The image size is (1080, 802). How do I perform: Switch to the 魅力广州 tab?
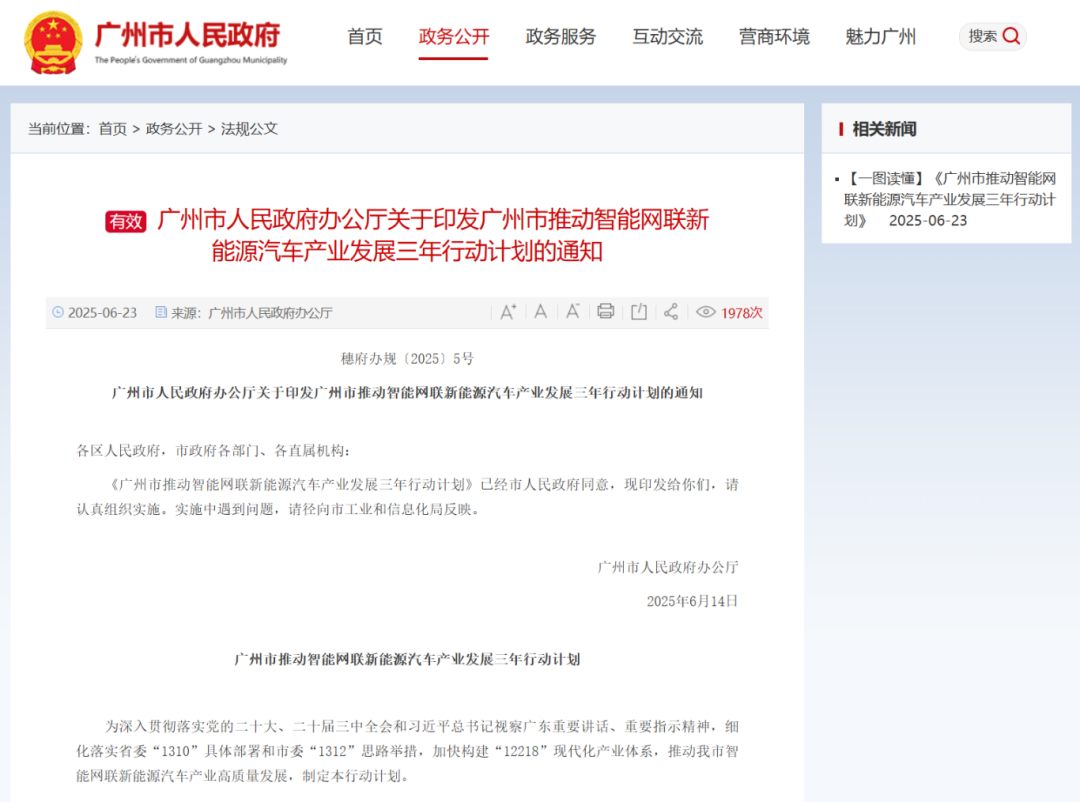pos(879,37)
